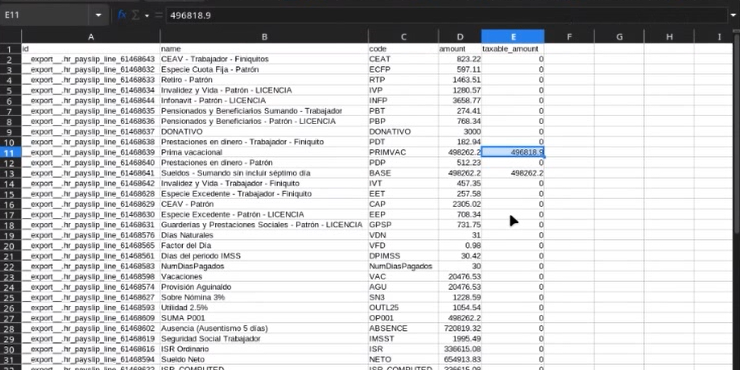Select row 1 header

click(10, 49)
